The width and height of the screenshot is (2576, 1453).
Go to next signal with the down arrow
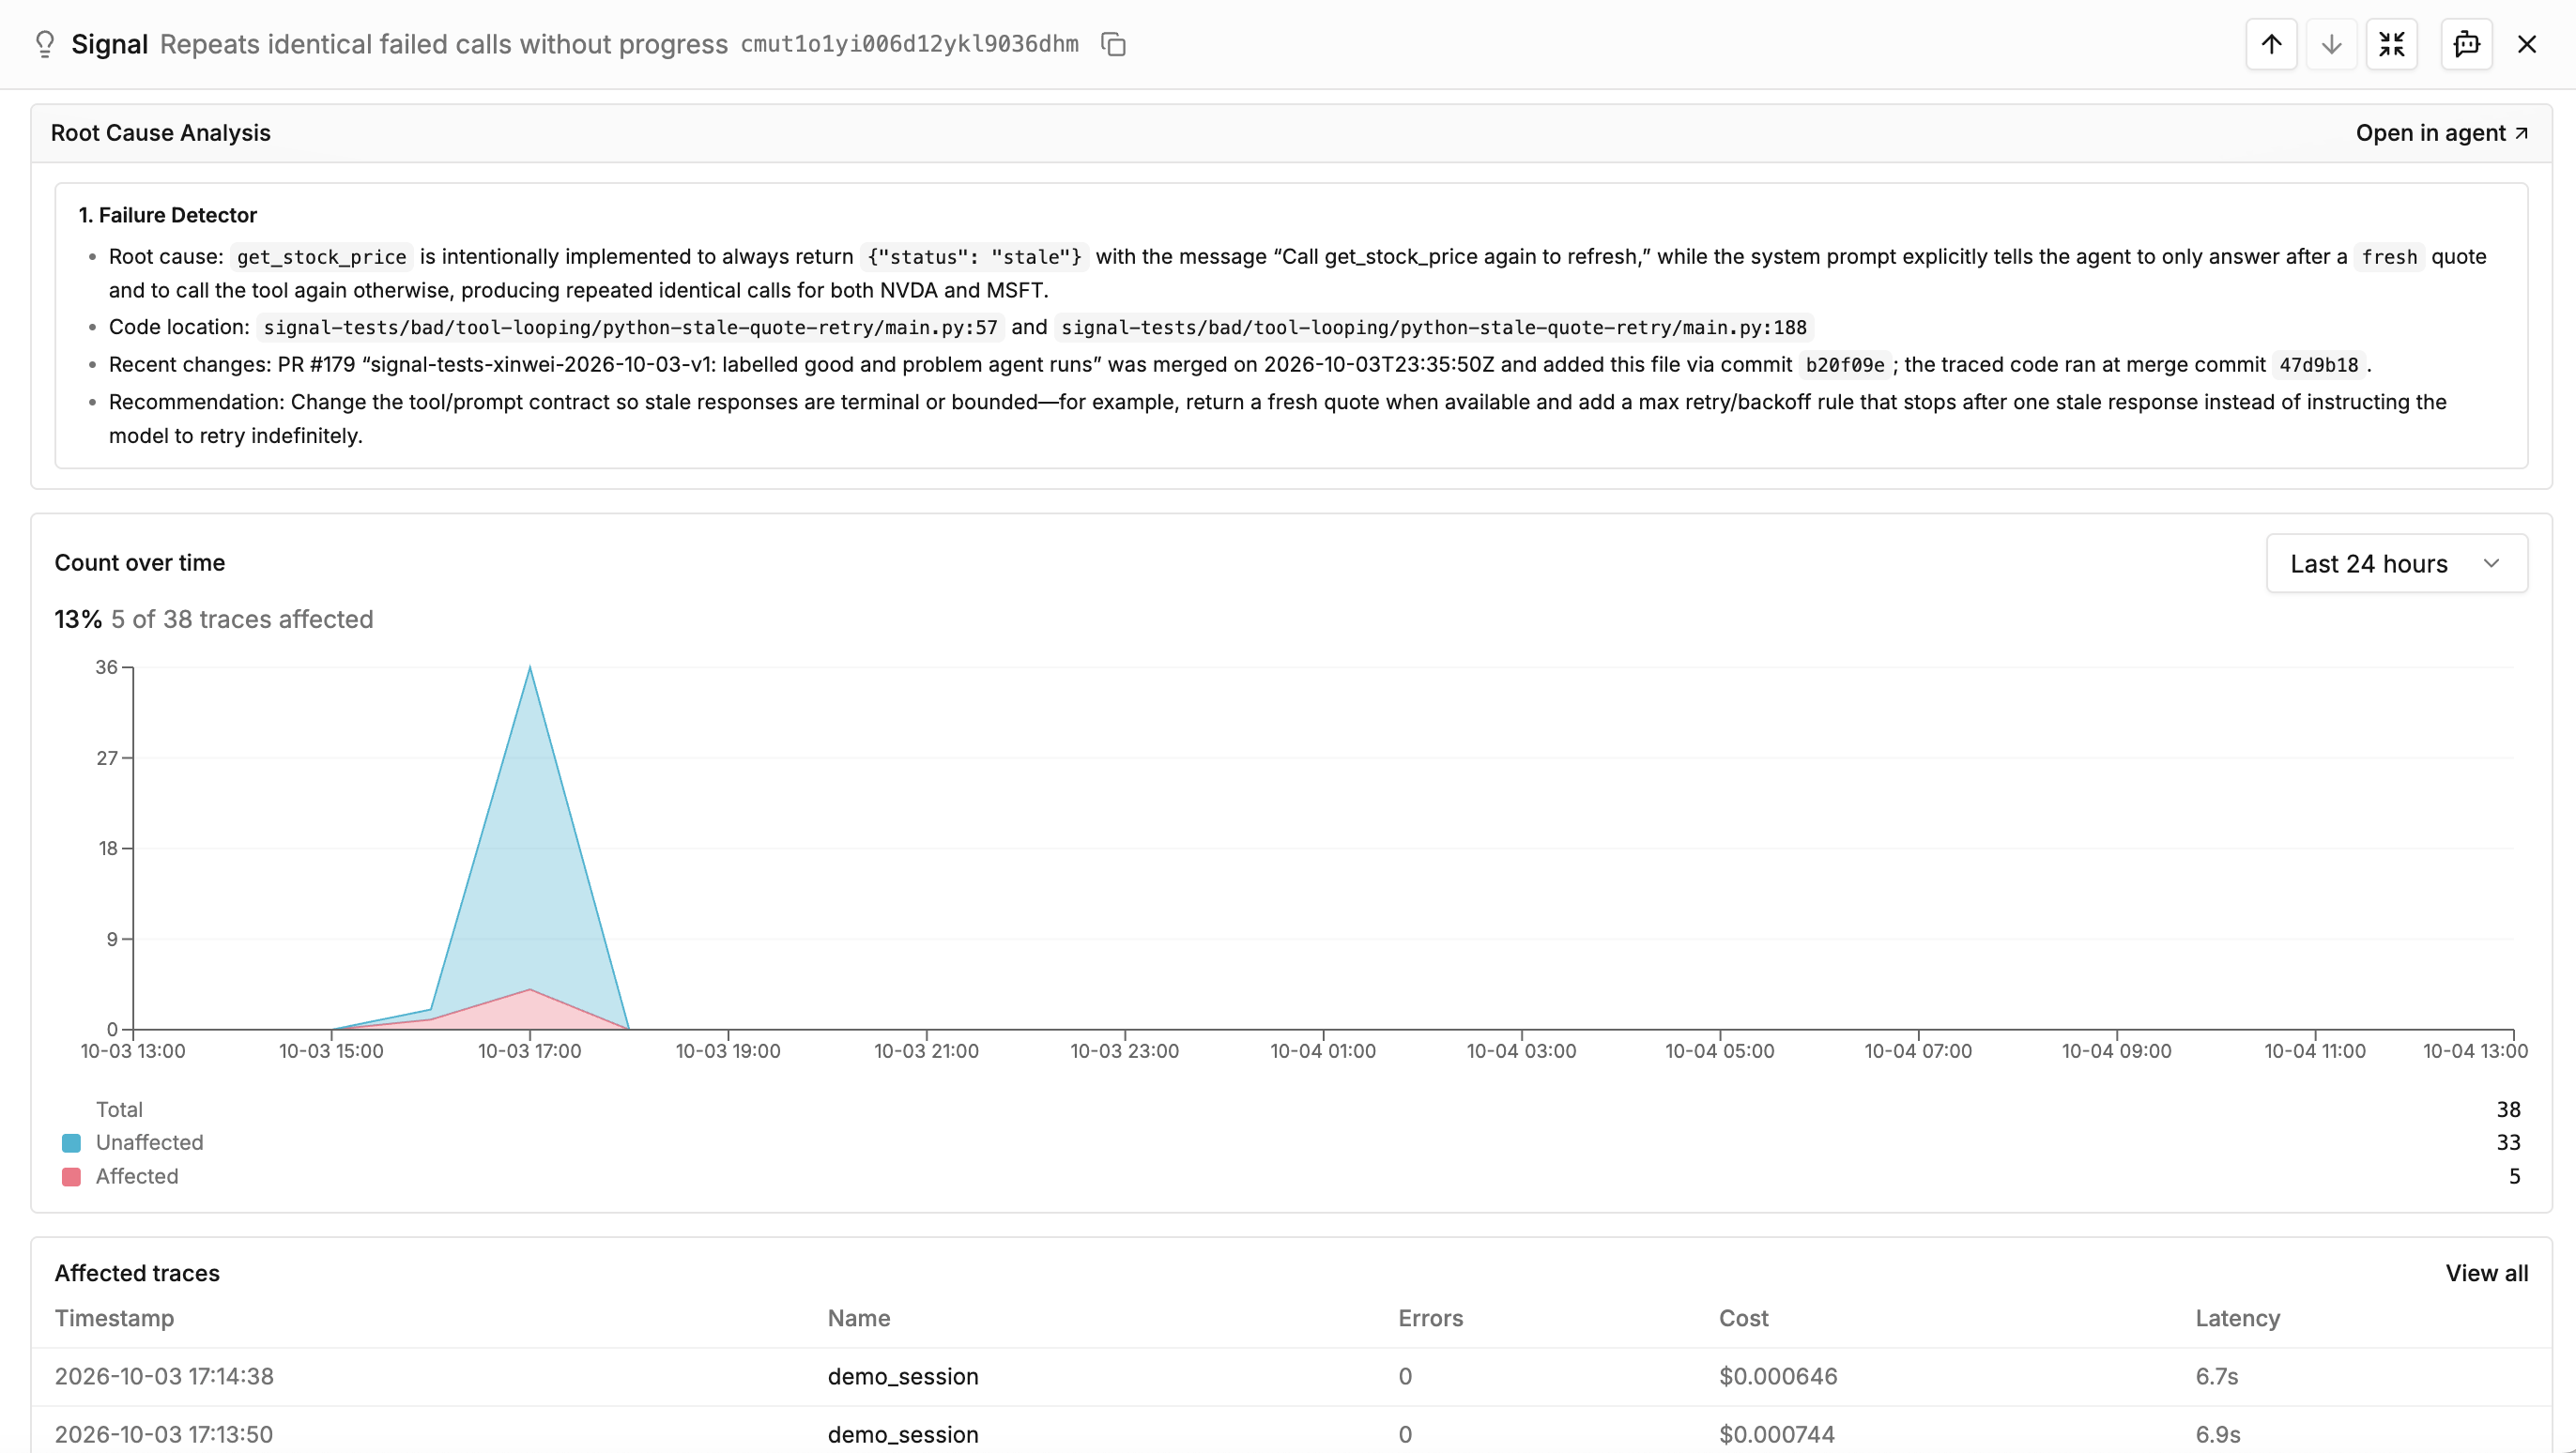(x=2331, y=44)
